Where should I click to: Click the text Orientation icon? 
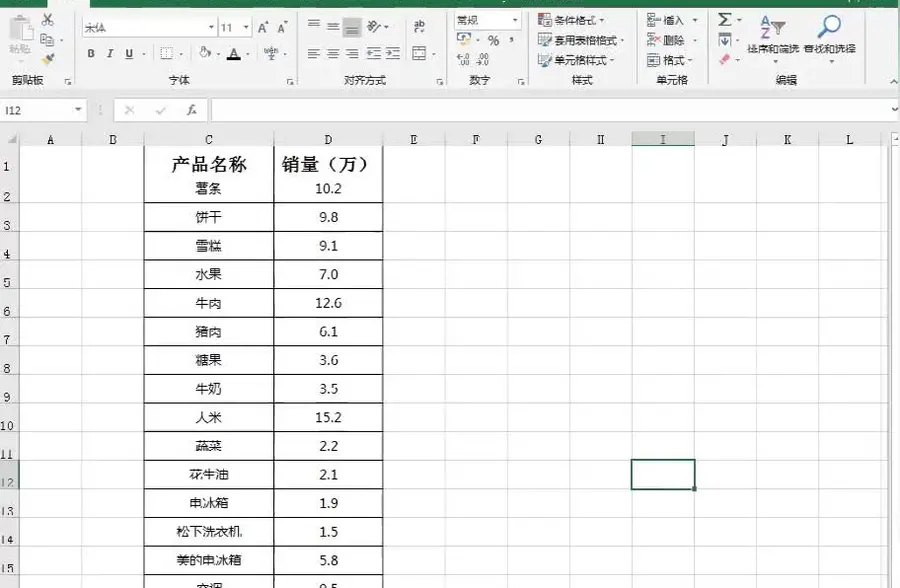(374, 26)
